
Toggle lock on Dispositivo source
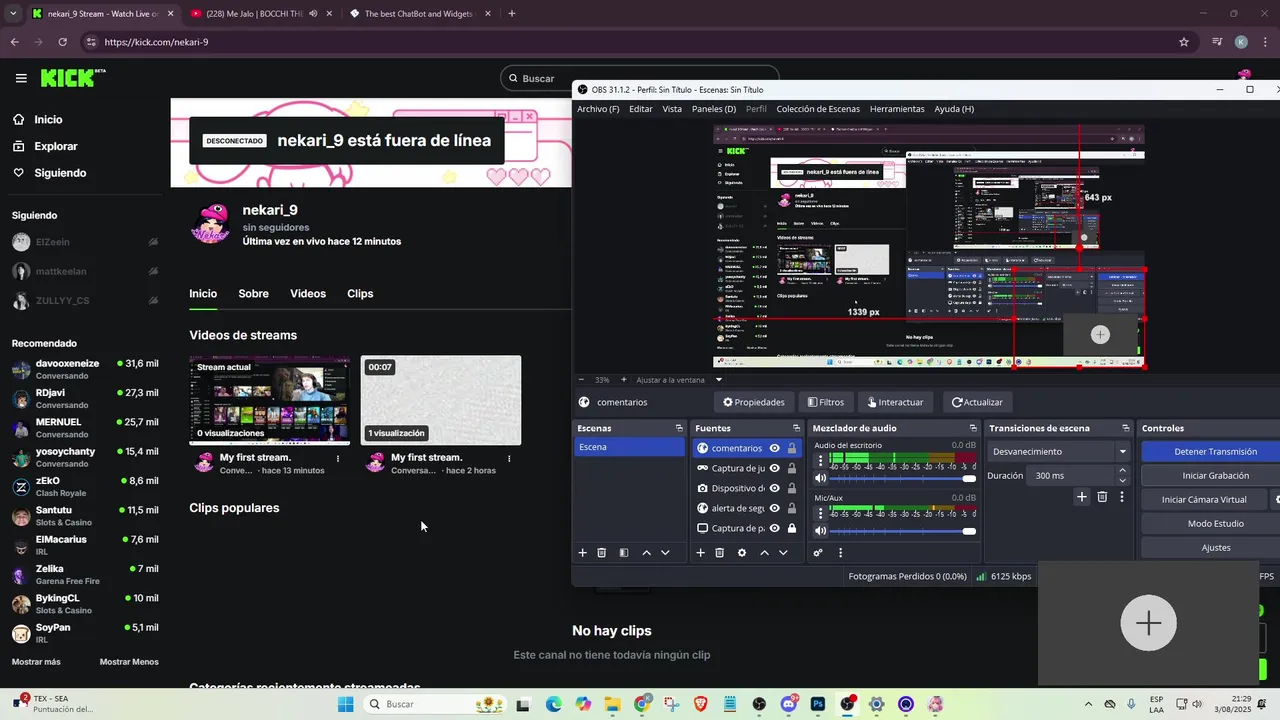pyautogui.click(x=792, y=488)
